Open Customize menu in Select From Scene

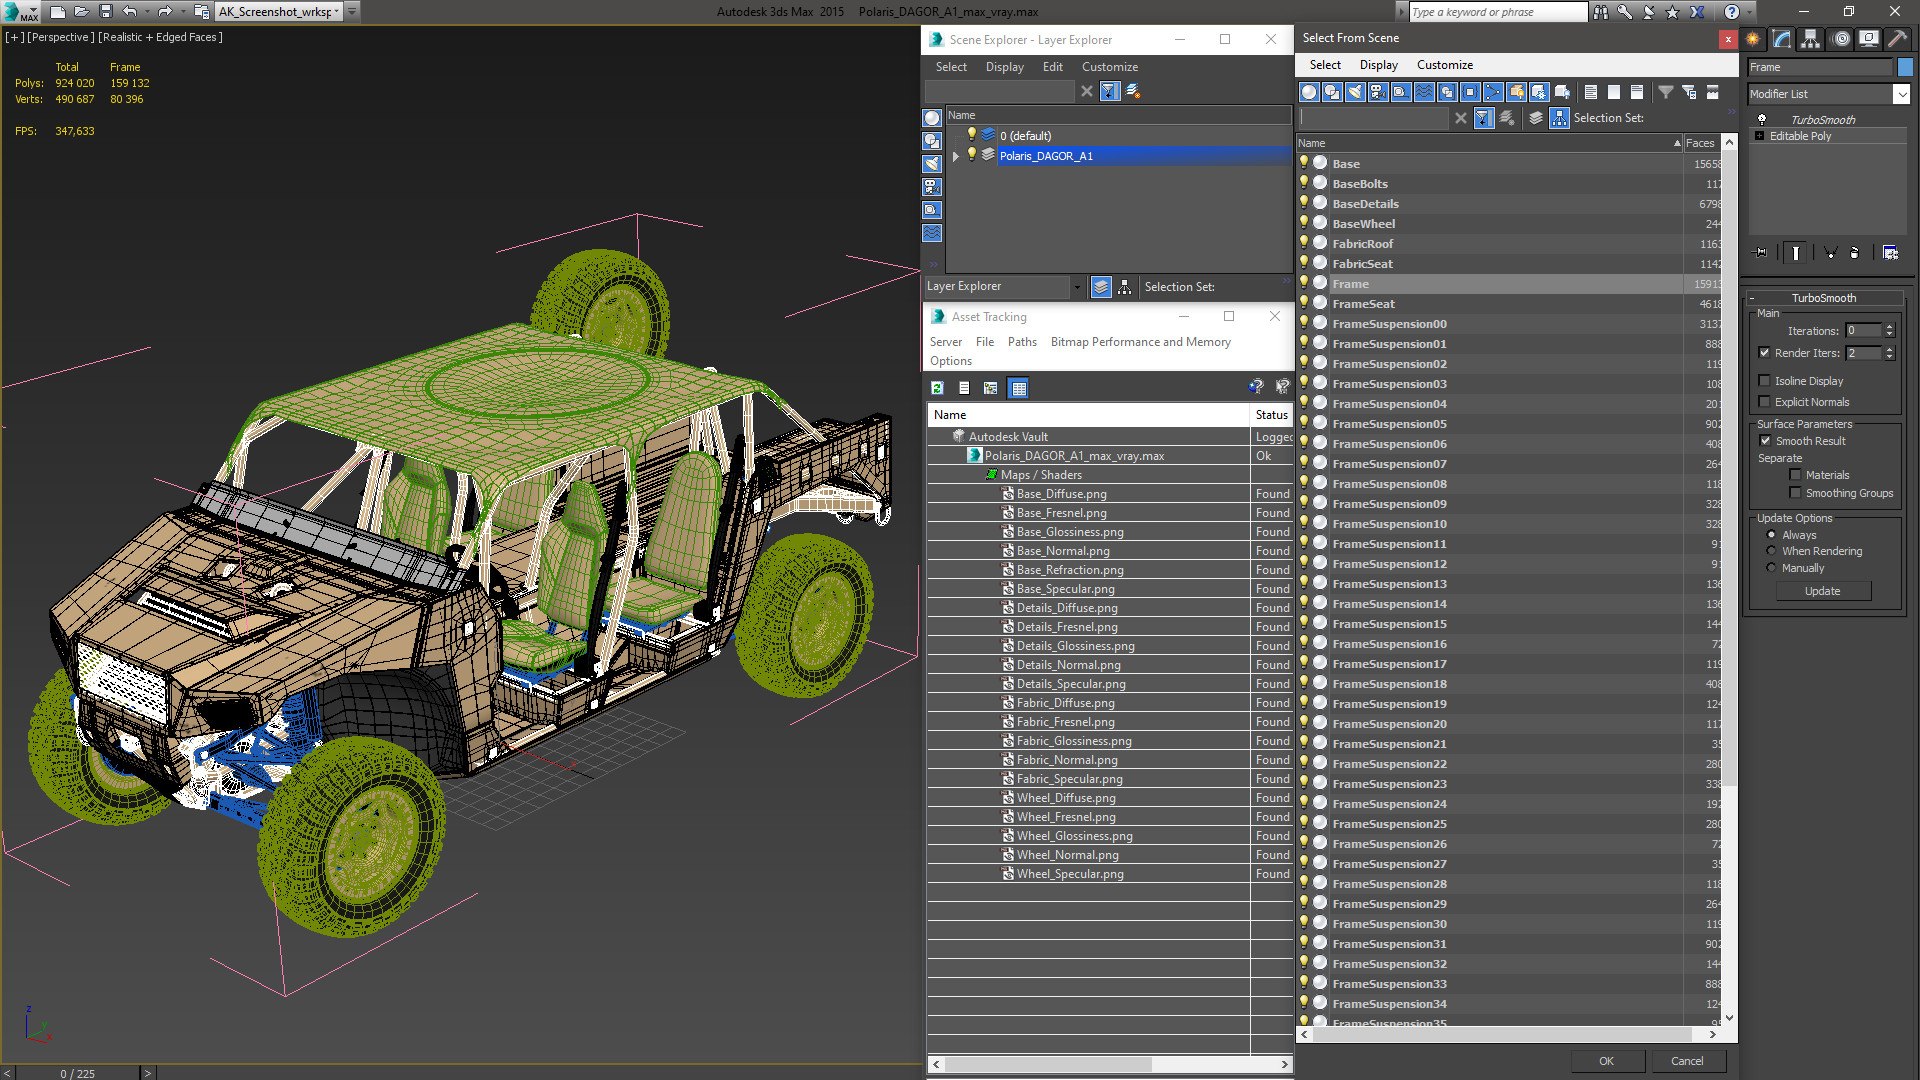click(x=1445, y=65)
